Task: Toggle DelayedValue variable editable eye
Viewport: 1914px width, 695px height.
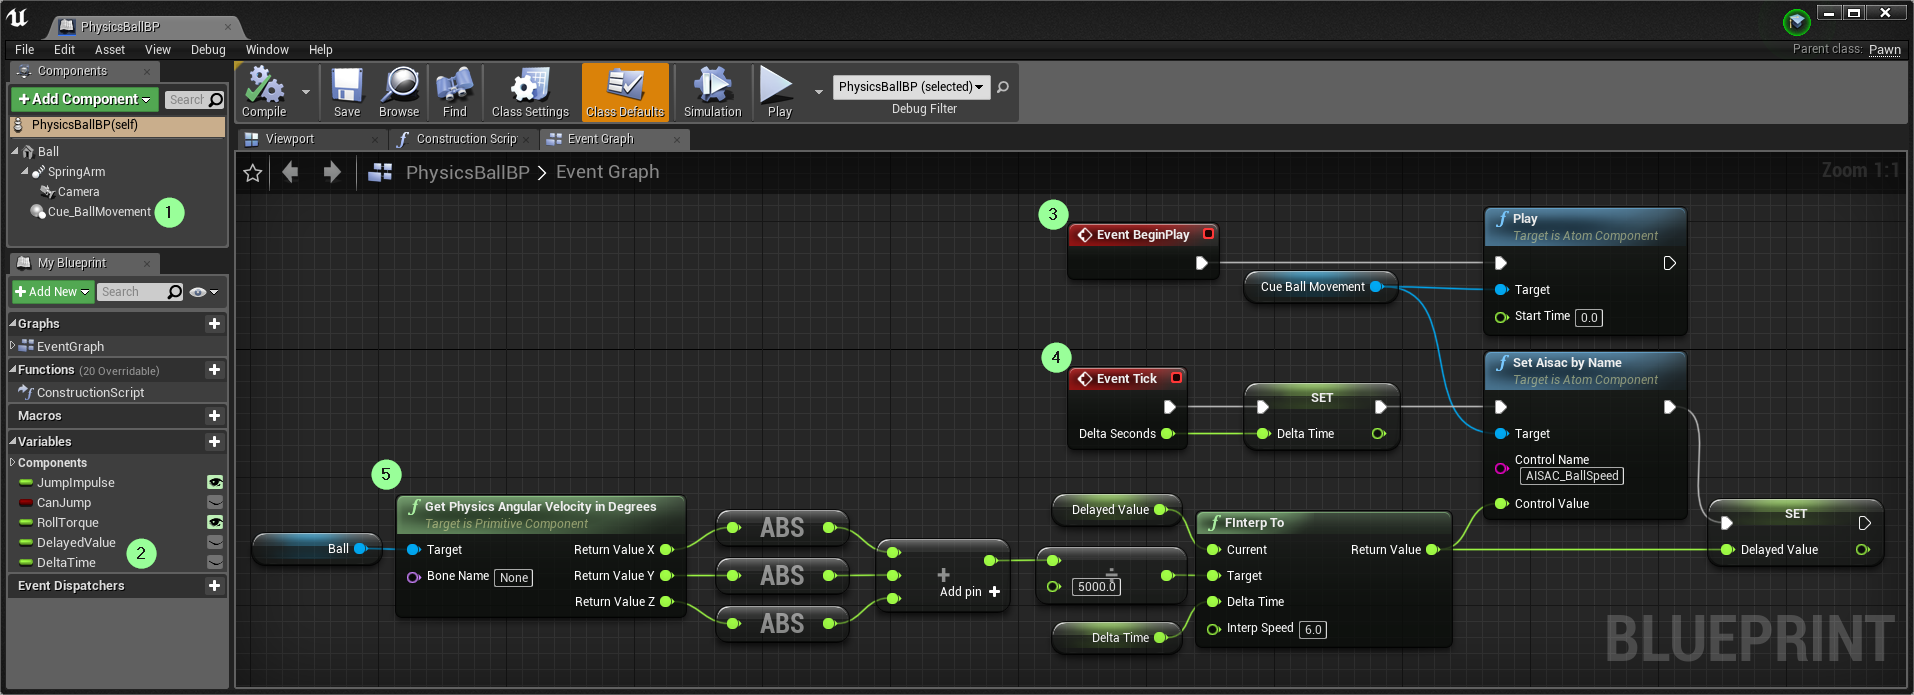Action: [215, 543]
